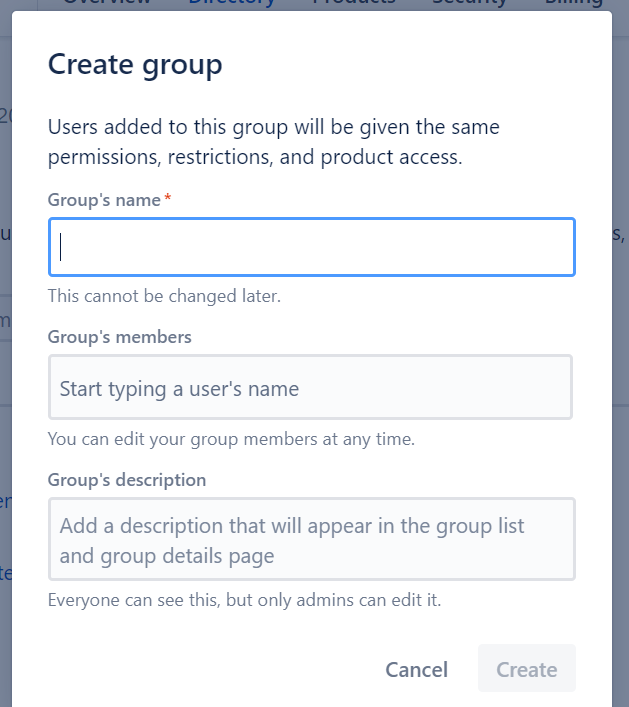Click the red required asterisk marker
This screenshot has width=629, height=707.
click(168, 197)
